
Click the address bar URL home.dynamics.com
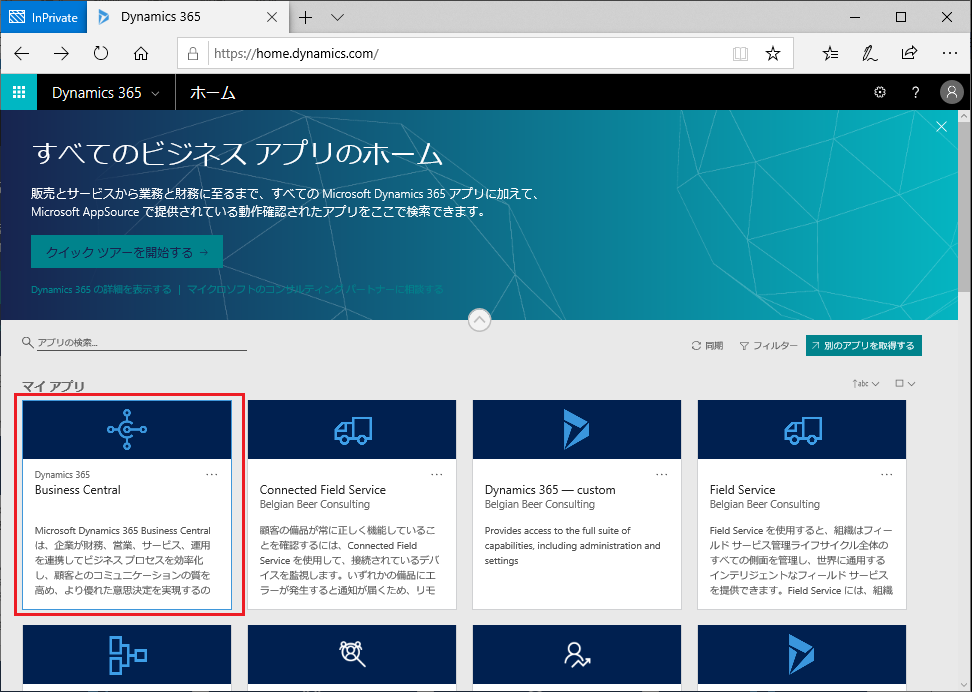296,53
